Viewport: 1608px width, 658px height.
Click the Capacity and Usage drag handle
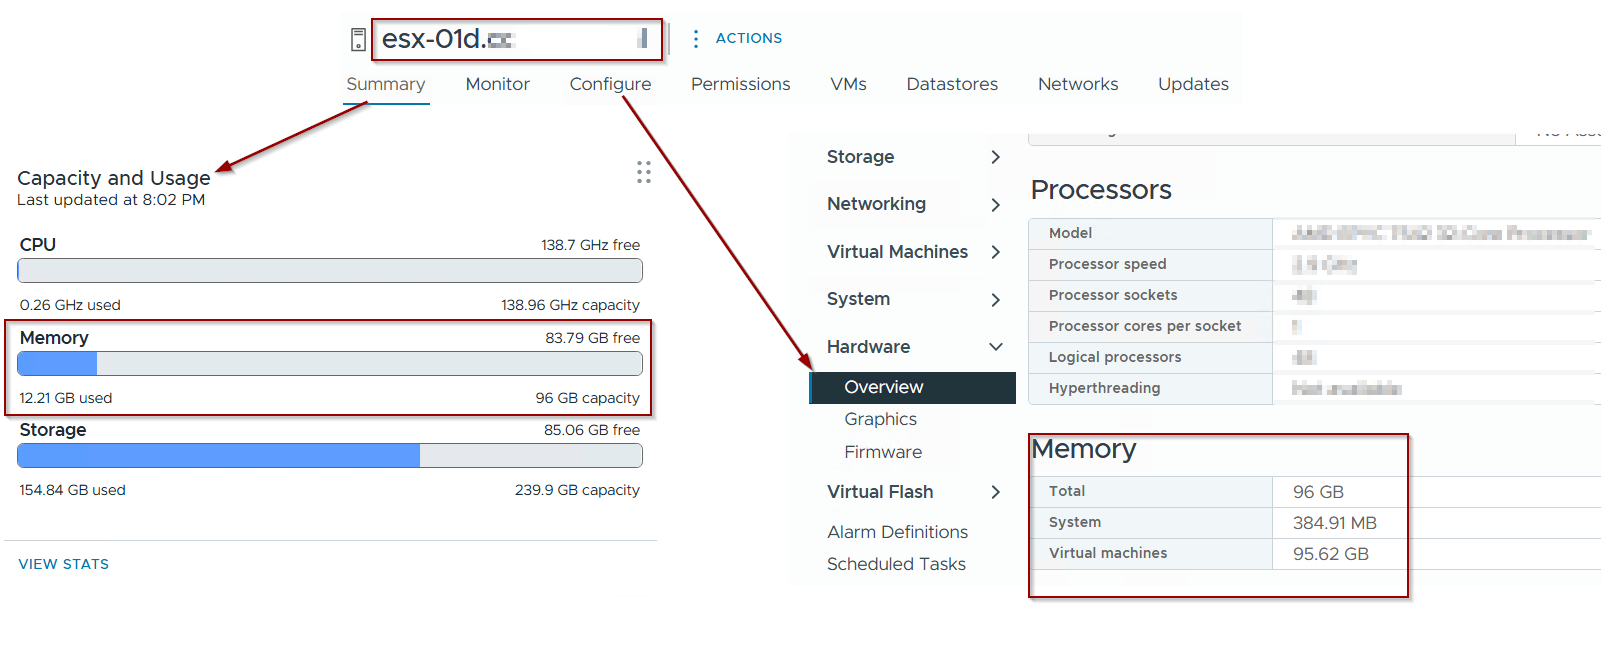(644, 172)
